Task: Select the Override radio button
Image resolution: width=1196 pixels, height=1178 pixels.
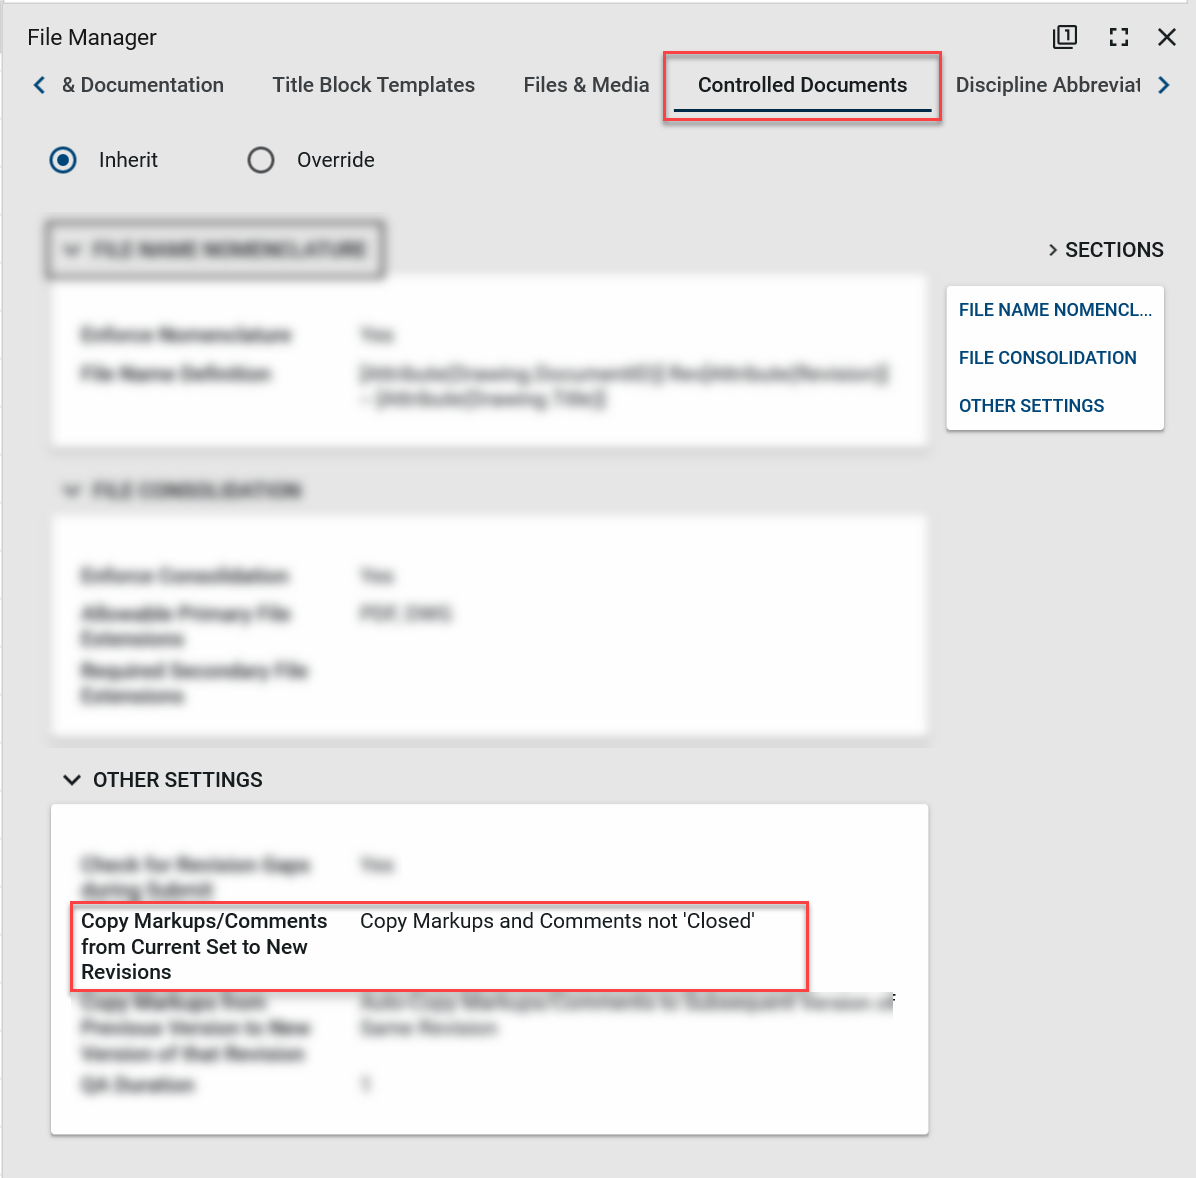Action: [x=261, y=160]
